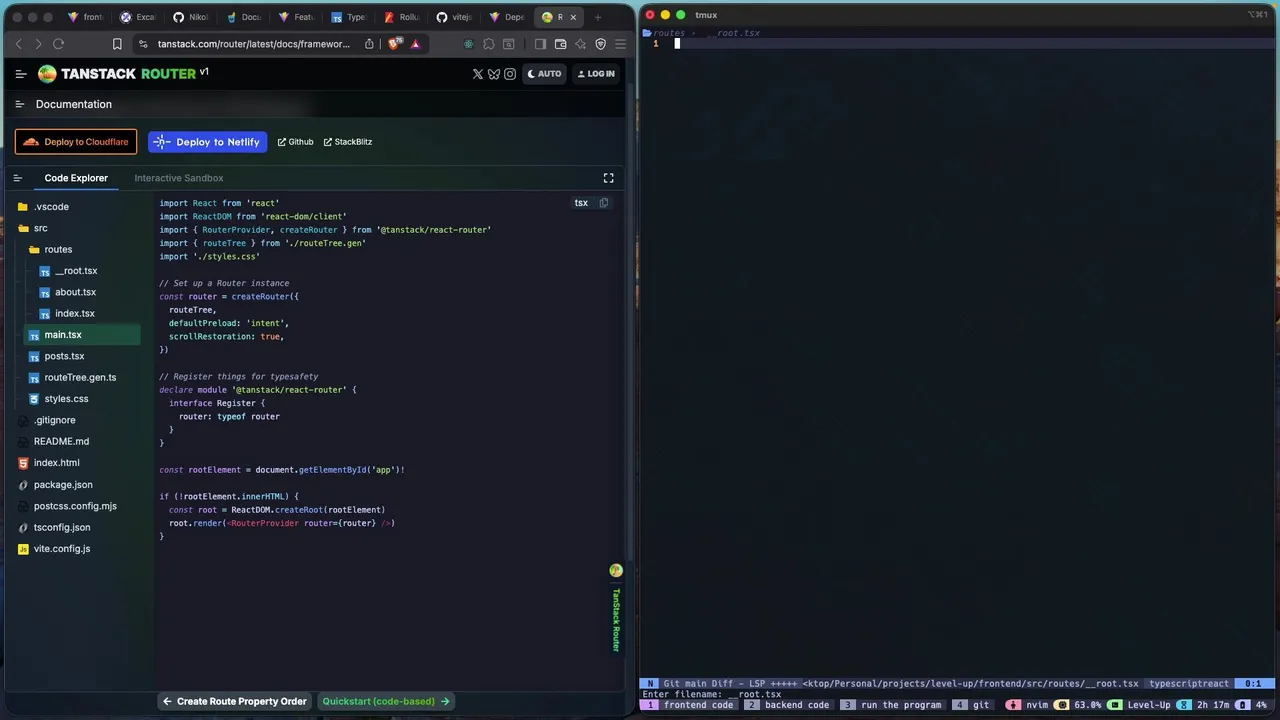
Task: Switch to the Excalidraw browser tab
Action: [138, 17]
